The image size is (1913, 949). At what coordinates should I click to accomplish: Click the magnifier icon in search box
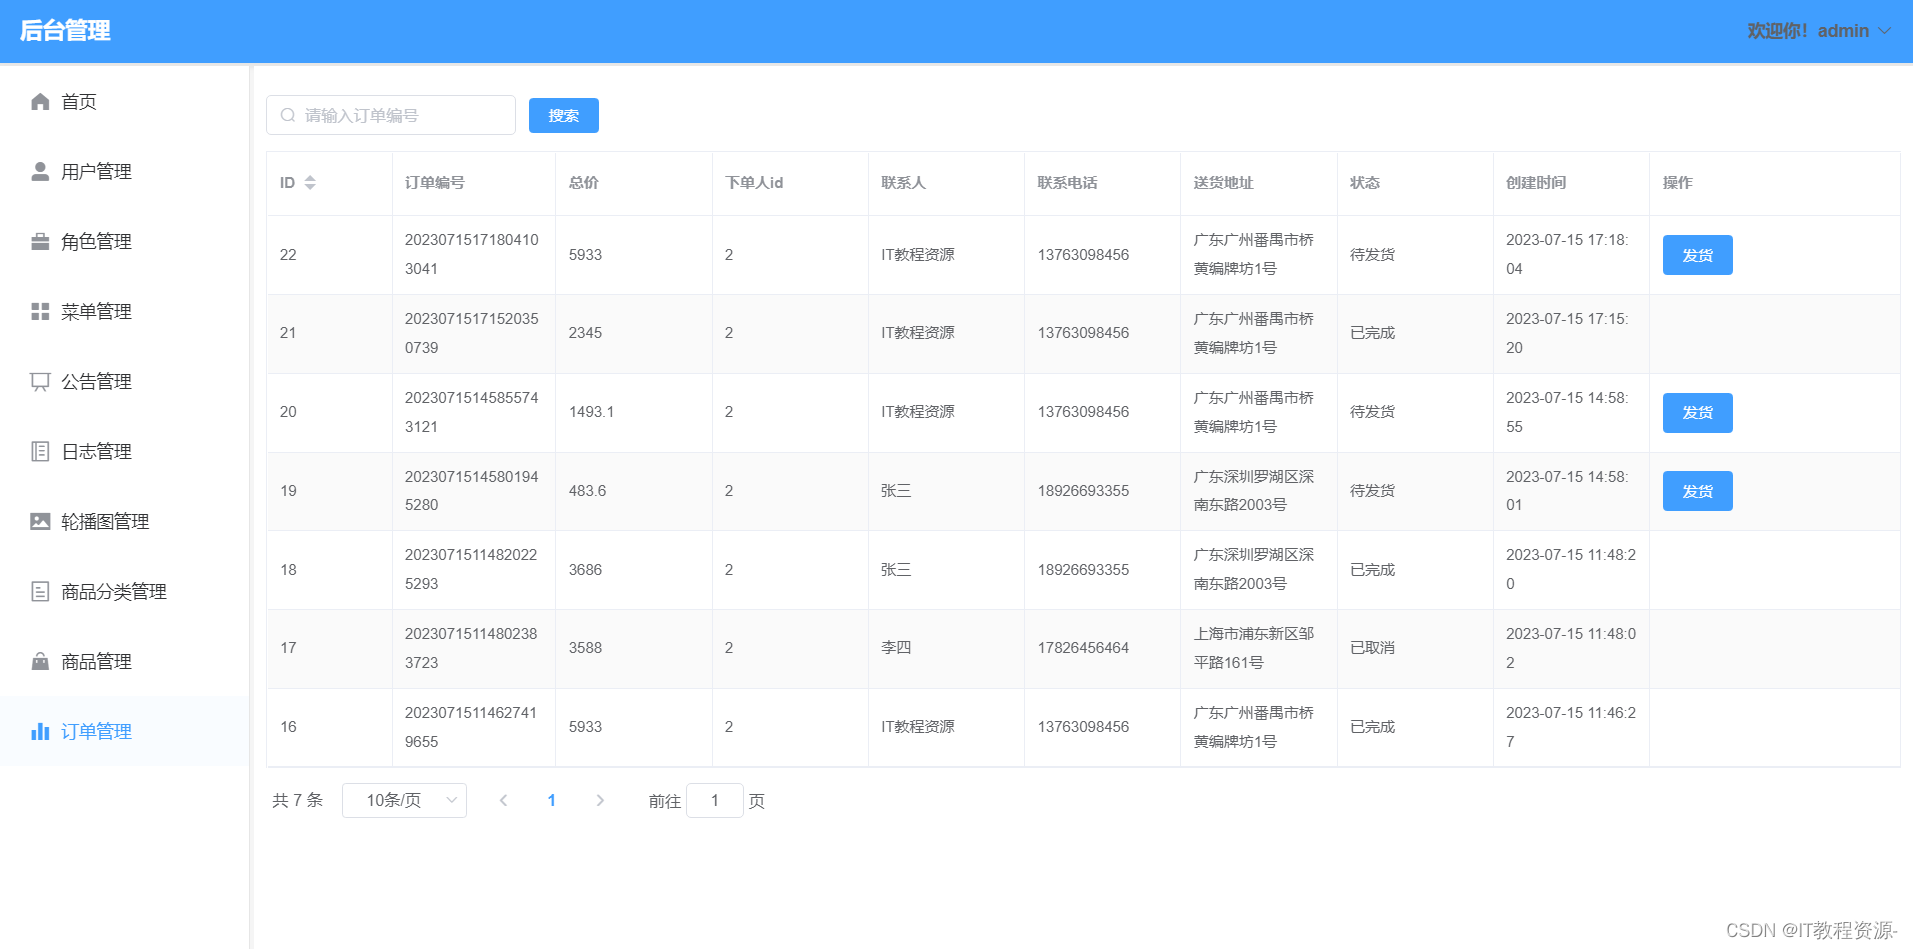[288, 116]
